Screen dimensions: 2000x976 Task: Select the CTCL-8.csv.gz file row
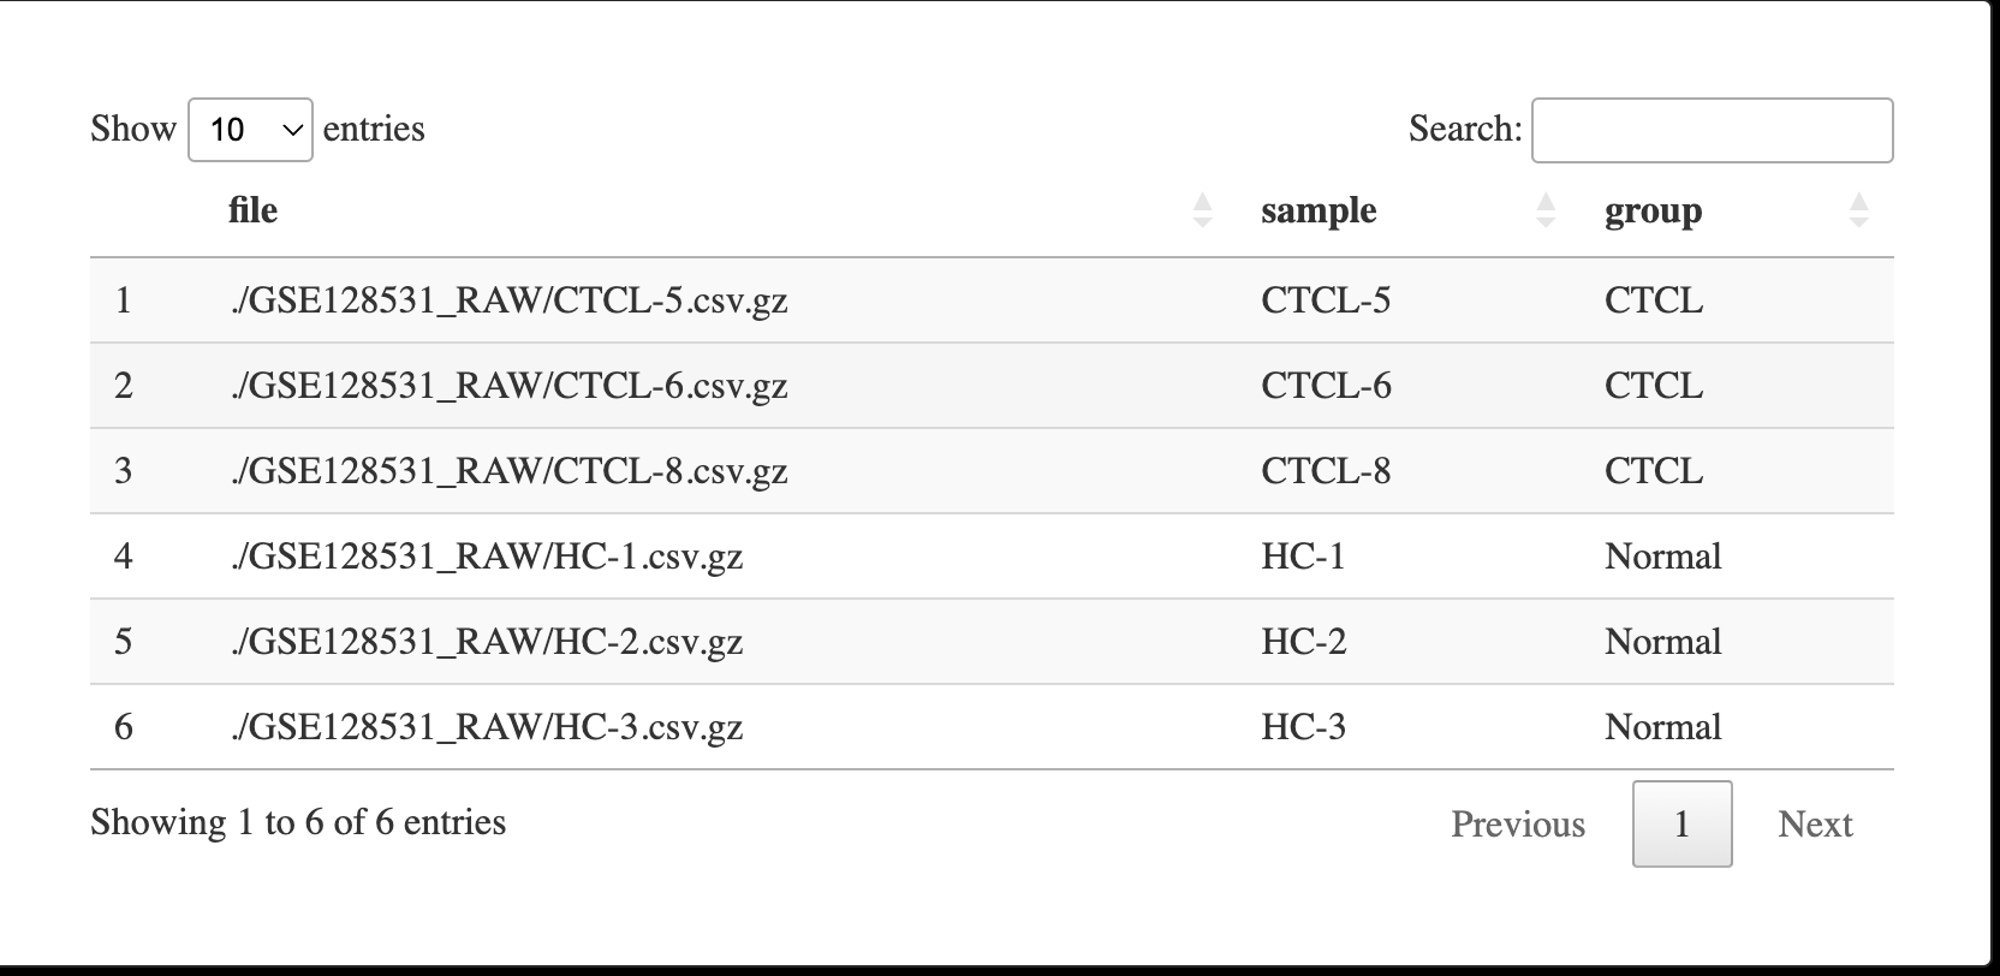click(x=992, y=471)
